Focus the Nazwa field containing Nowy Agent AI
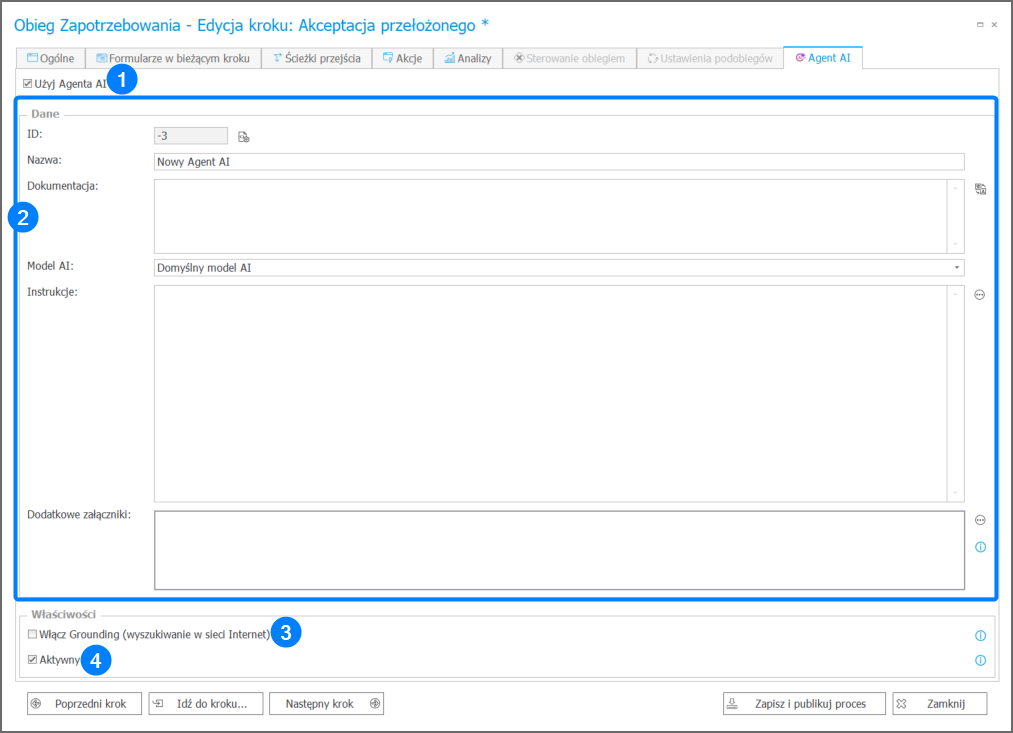 pyautogui.click(x=559, y=161)
